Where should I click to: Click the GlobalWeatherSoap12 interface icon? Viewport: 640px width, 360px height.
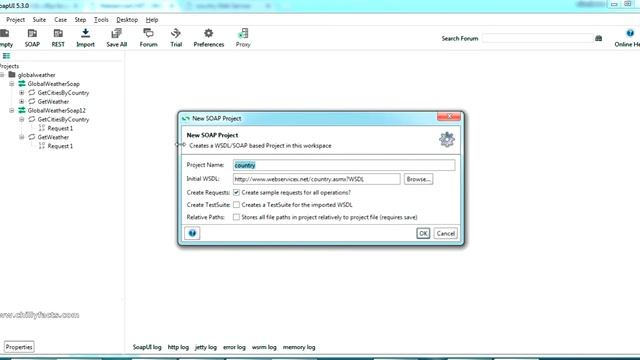[22, 110]
